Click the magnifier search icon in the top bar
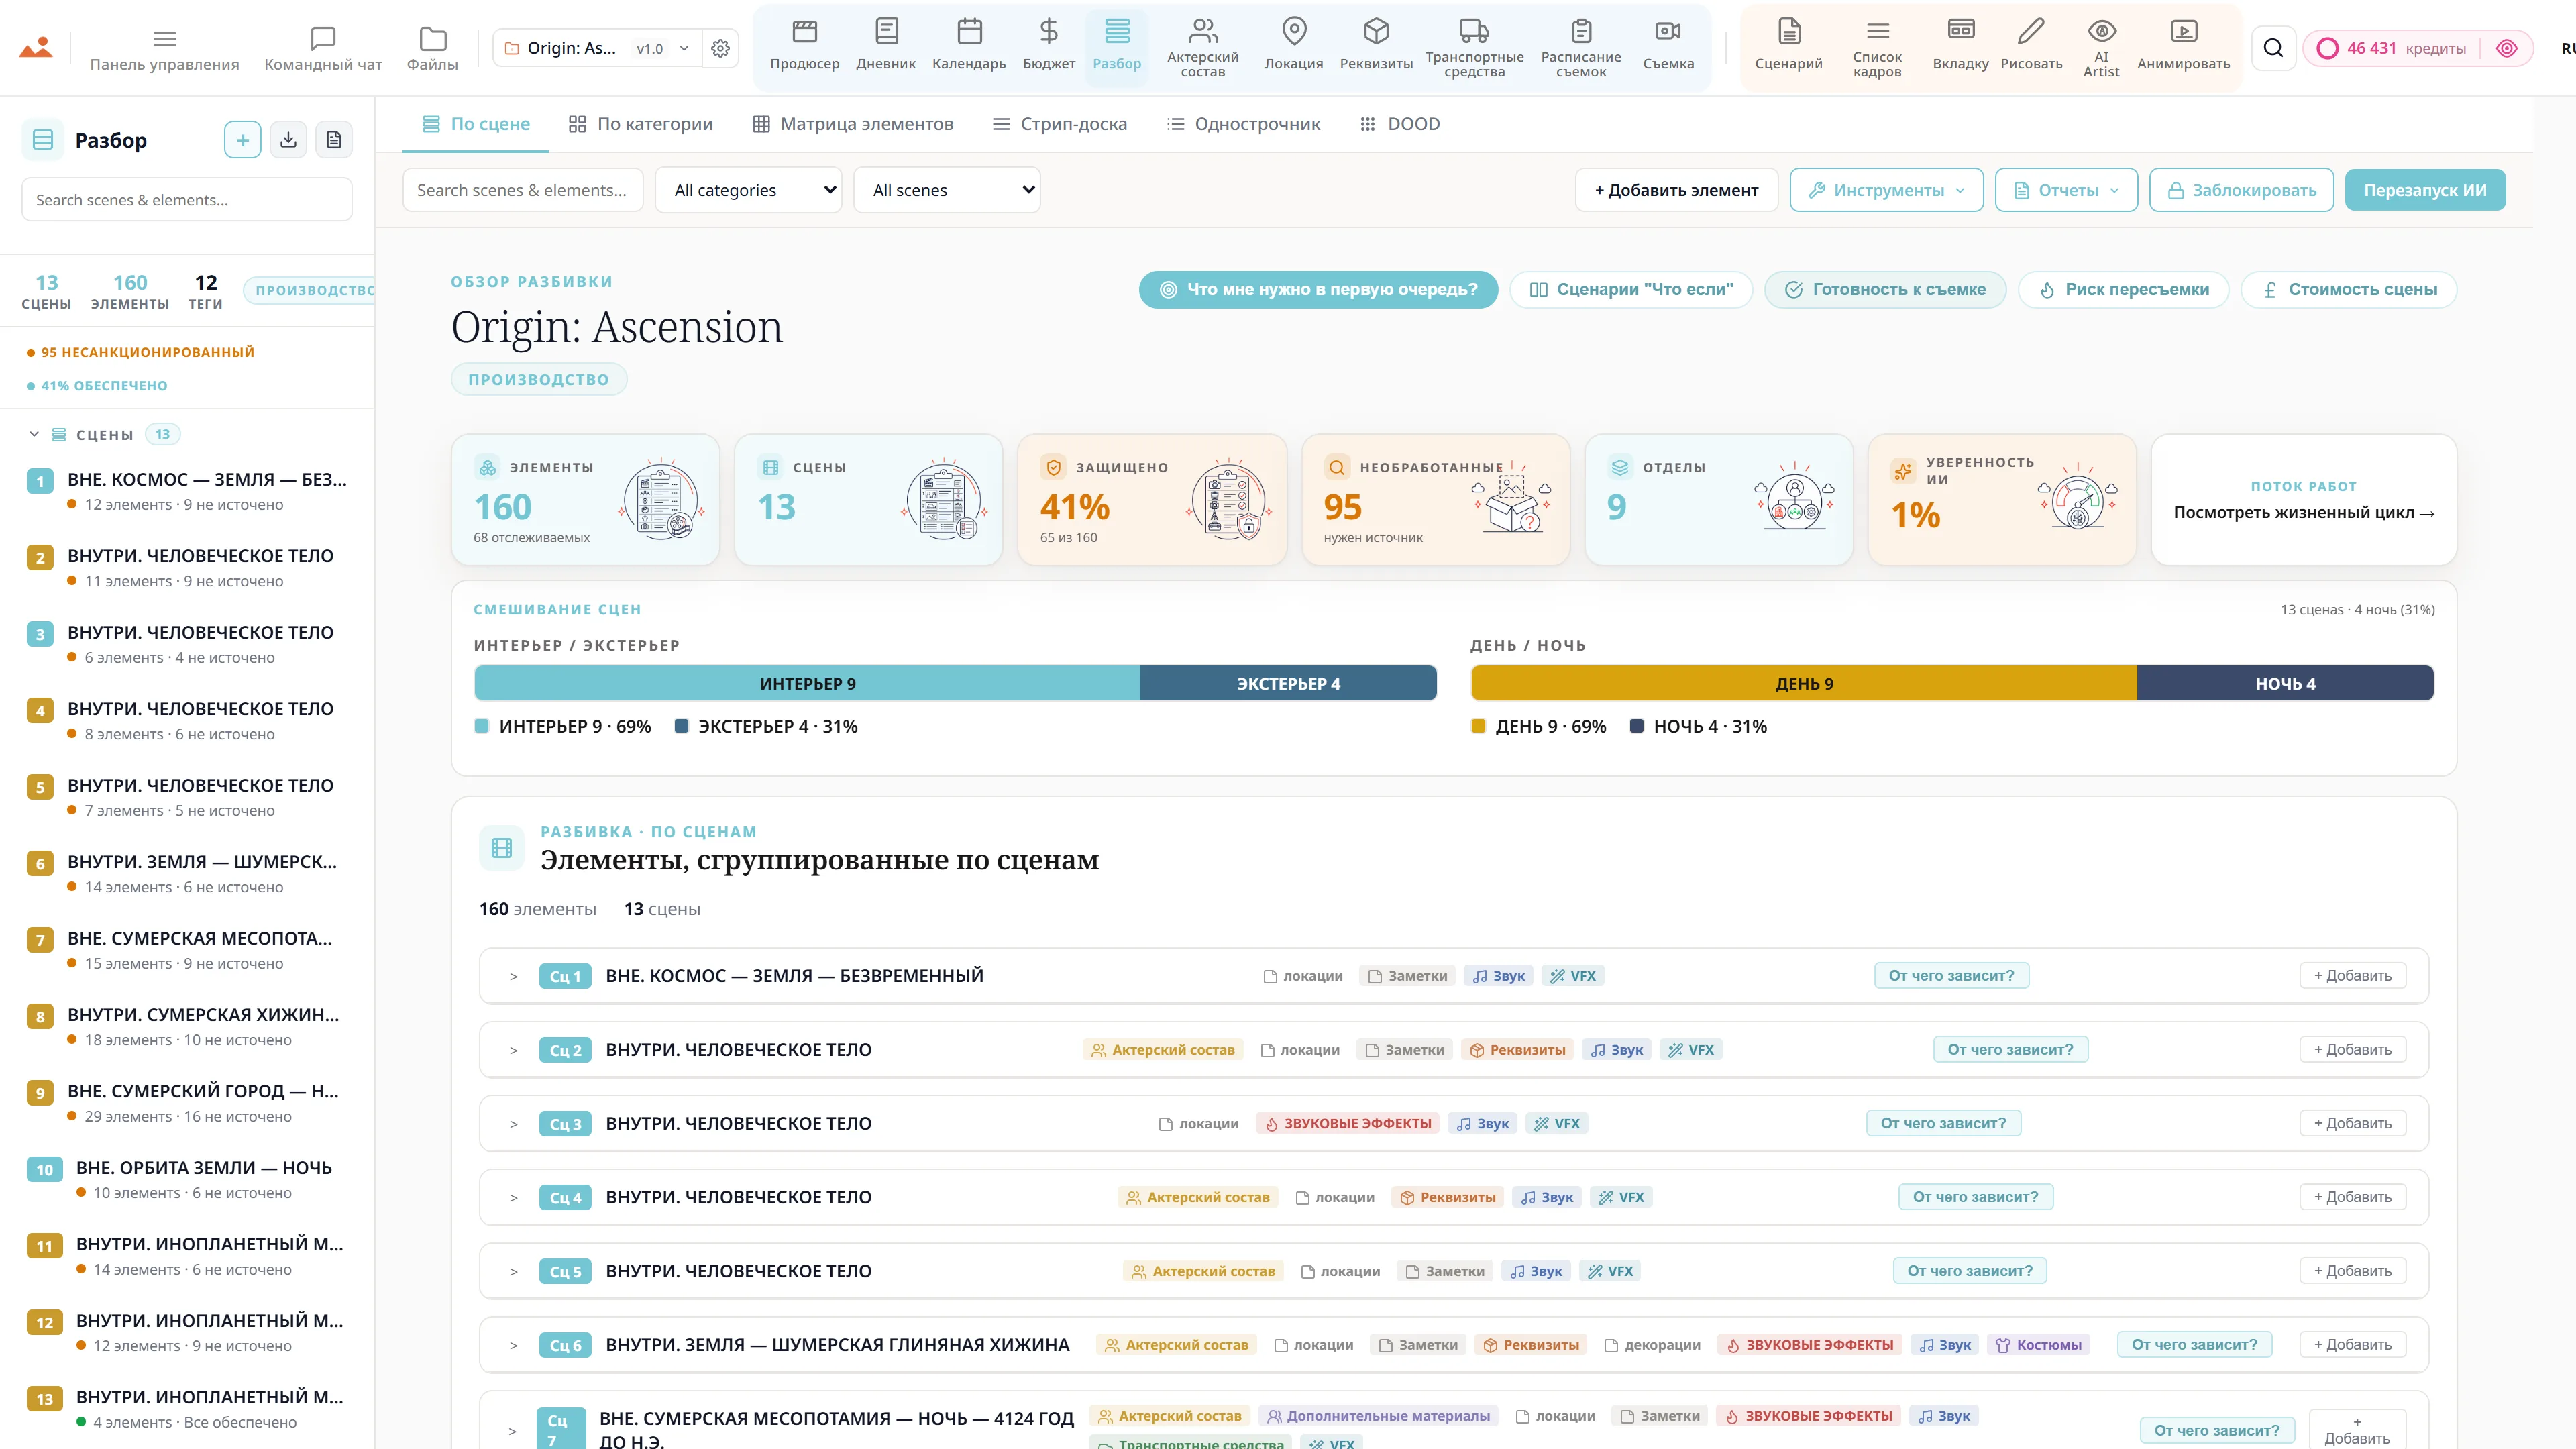 [2273, 48]
